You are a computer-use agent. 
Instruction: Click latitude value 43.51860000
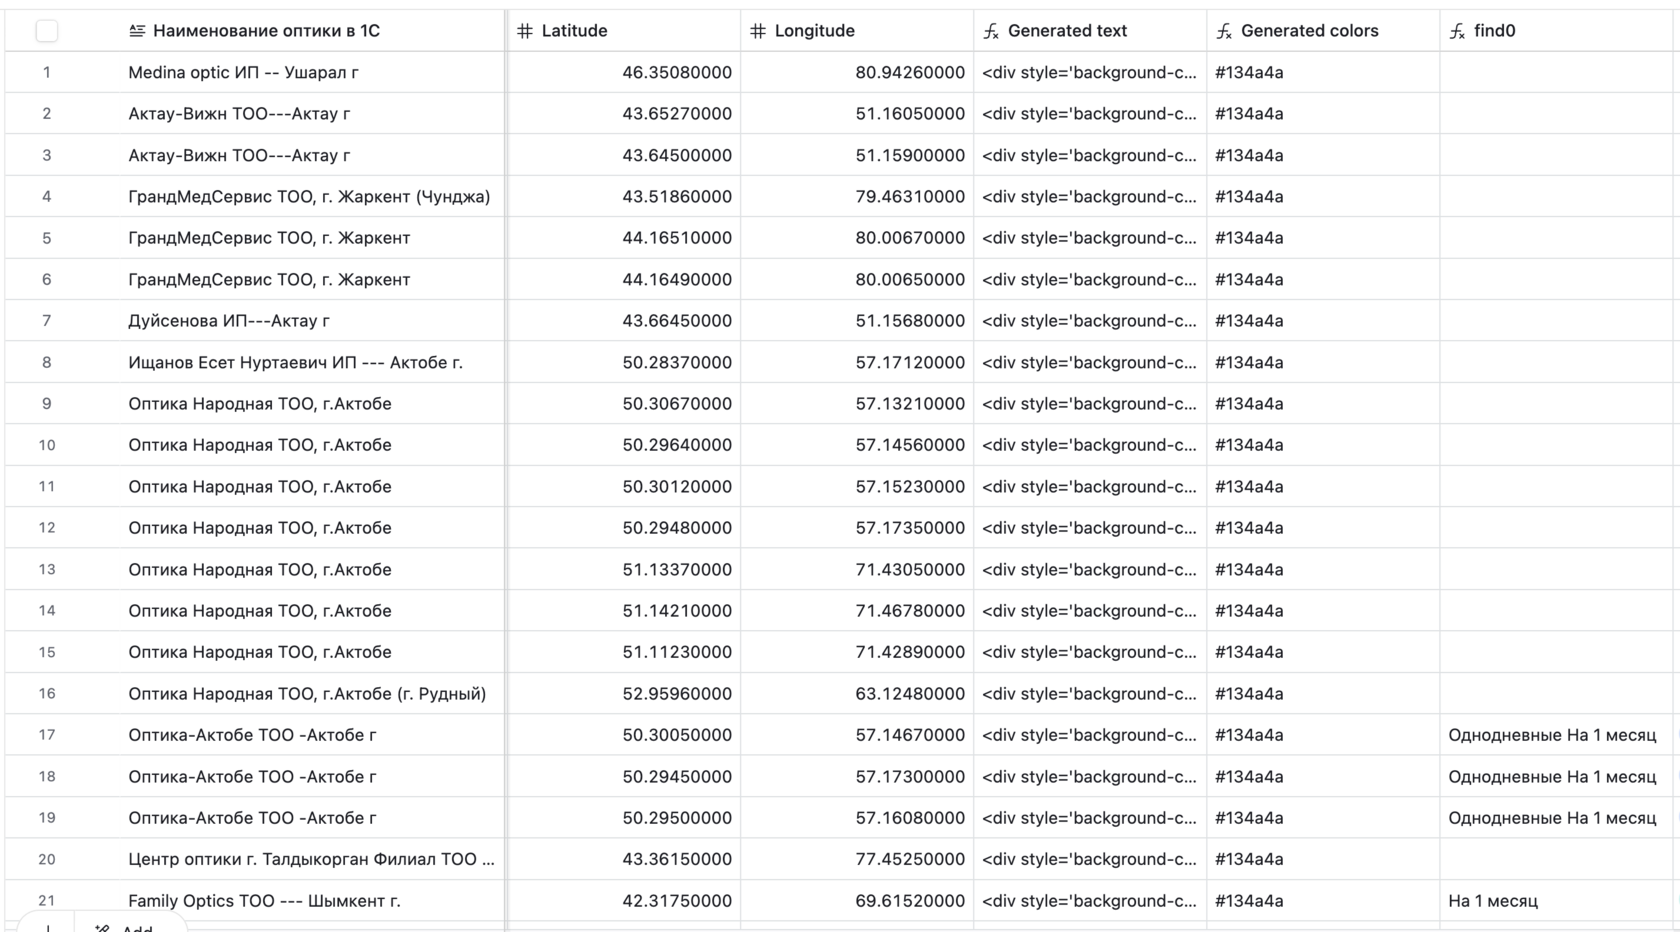[x=677, y=197]
